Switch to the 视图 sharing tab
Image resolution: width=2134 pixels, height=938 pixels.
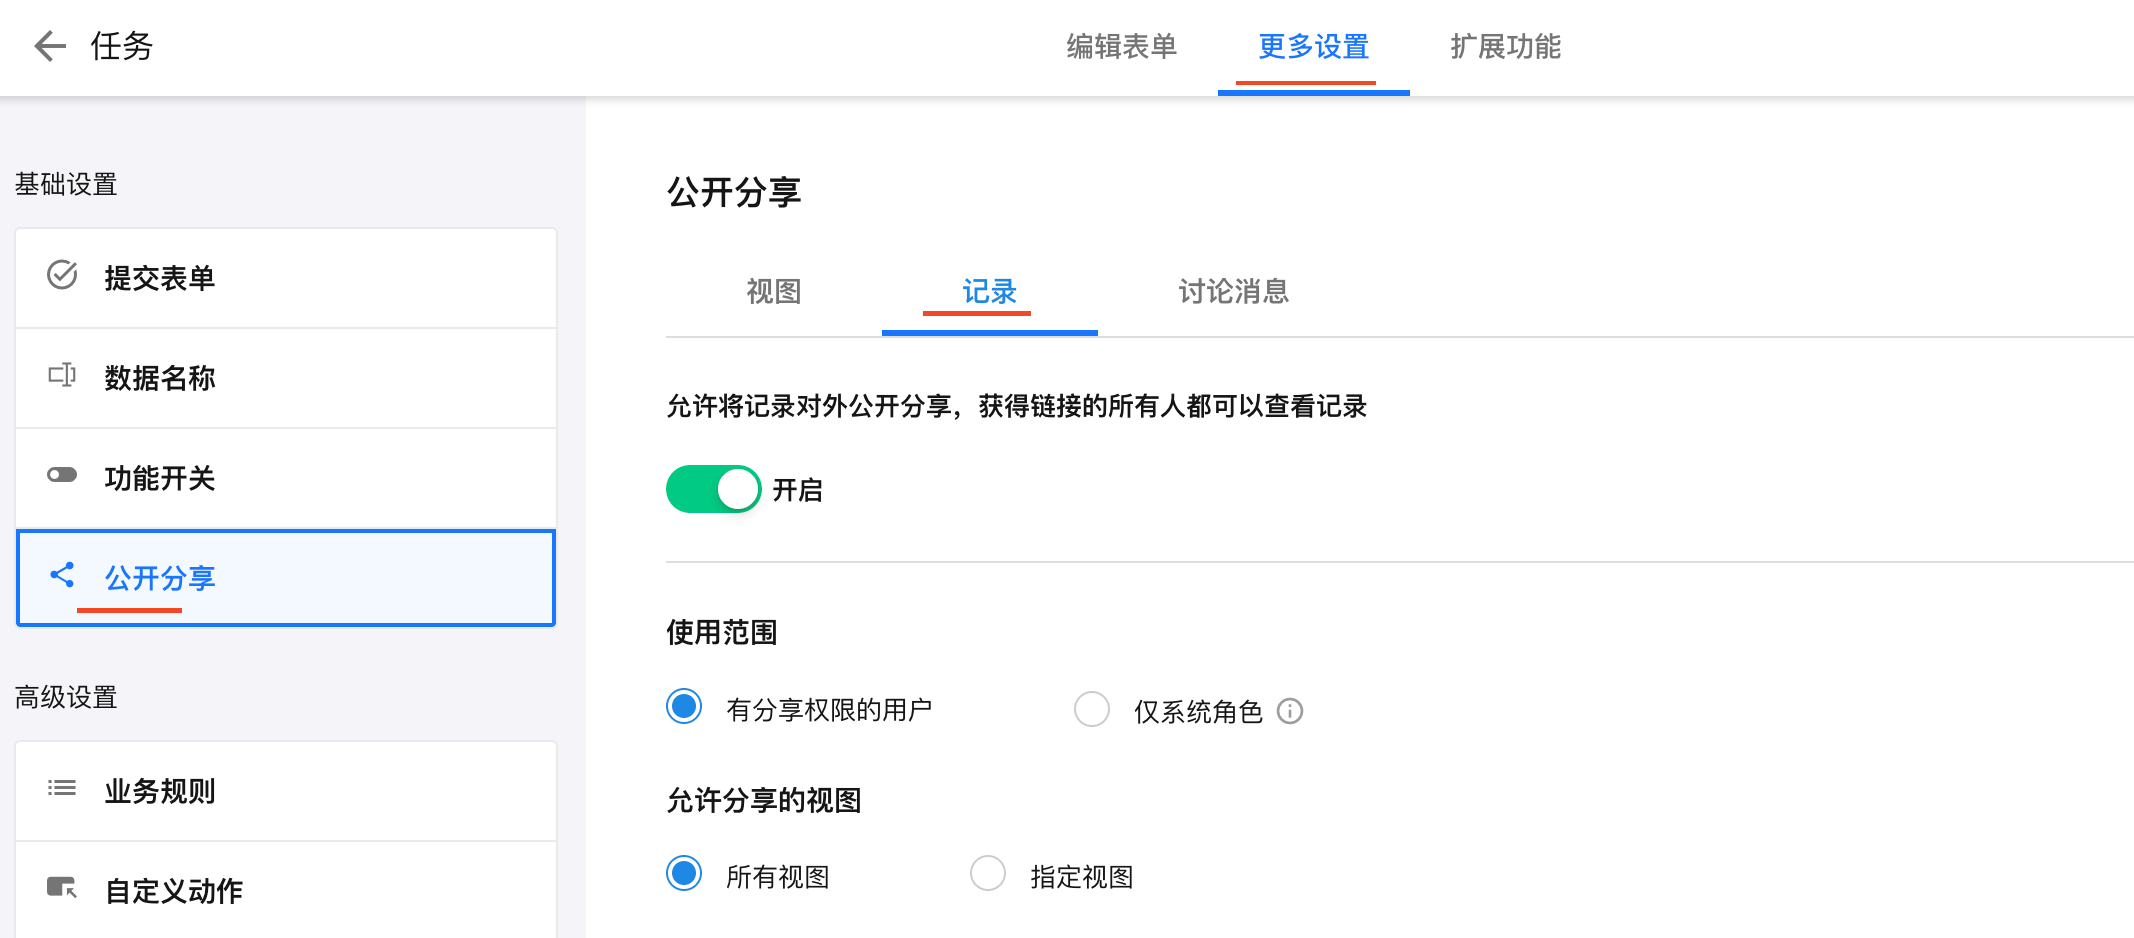coord(774,291)
